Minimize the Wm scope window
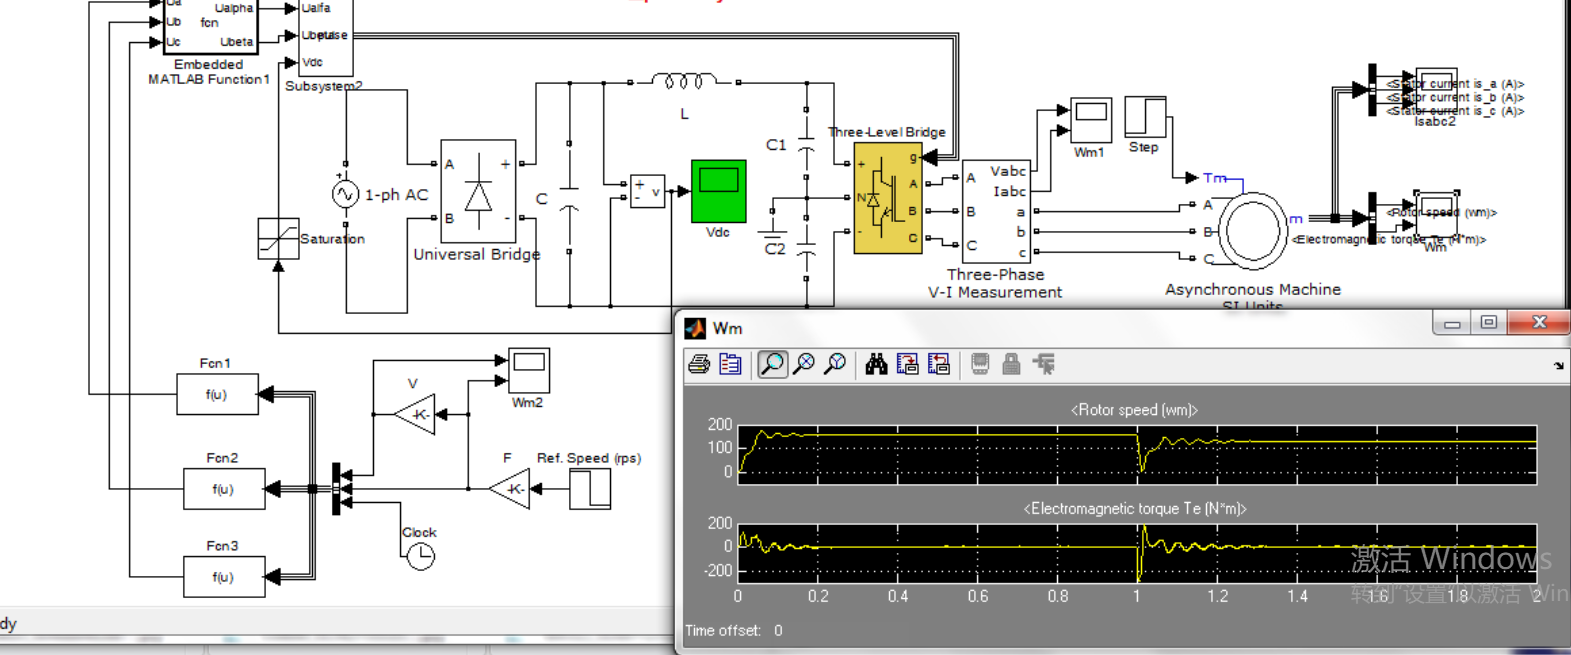Screen dimensions: 1571x655 [x=1453, y=322]
